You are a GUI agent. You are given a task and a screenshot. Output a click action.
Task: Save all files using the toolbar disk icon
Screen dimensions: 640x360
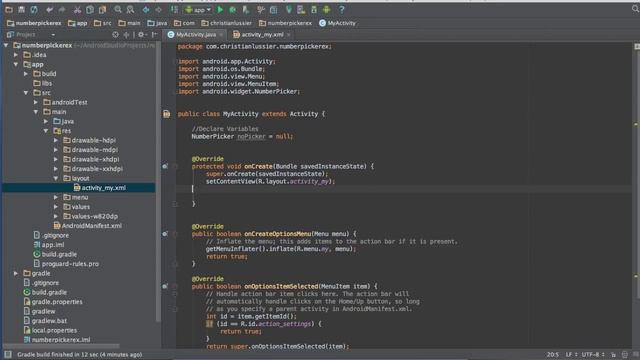21,9
